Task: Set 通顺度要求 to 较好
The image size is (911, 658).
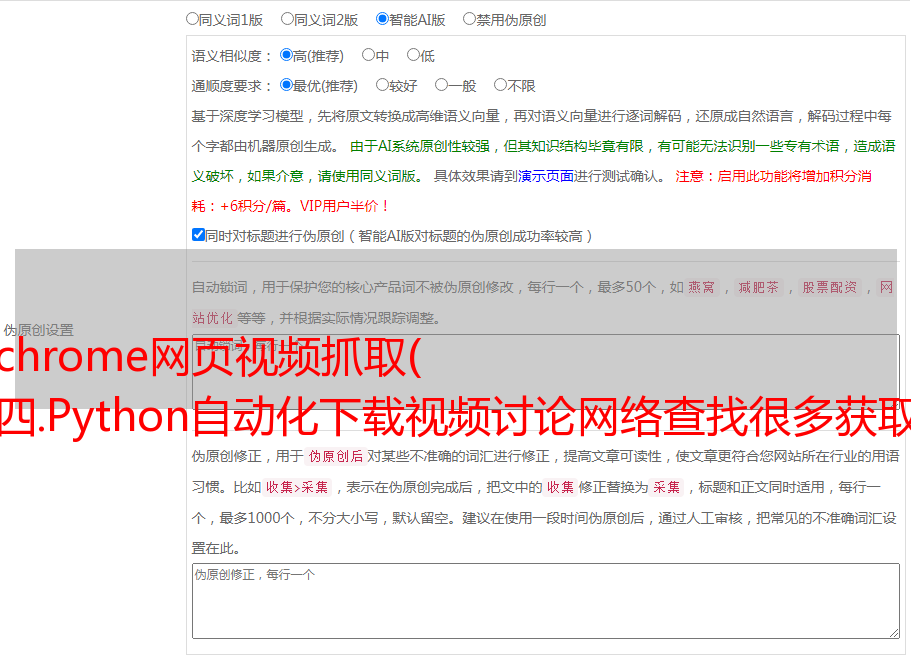Action: [x=382, y=85]
